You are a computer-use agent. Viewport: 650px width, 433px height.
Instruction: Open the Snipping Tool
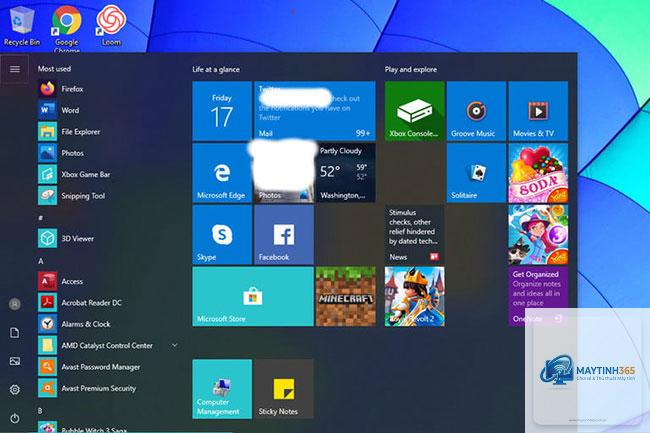(108, 196)
